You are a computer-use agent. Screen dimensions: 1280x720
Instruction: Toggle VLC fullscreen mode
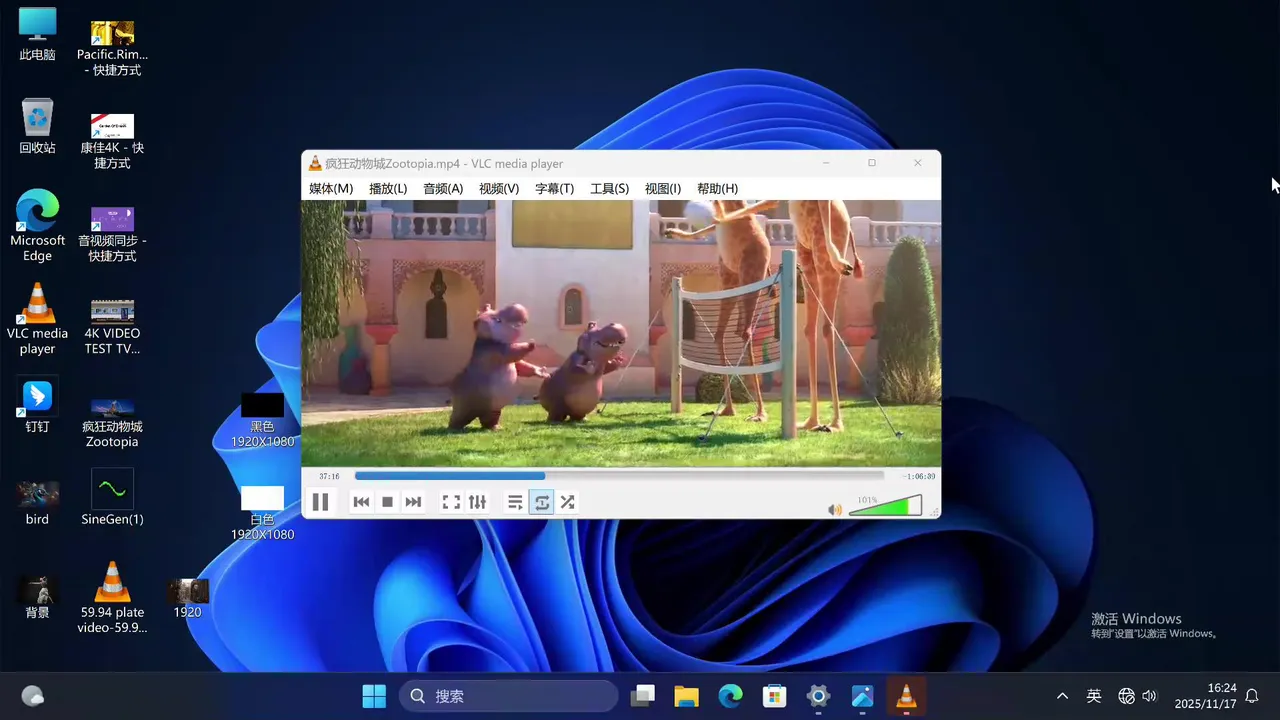point(451,502)
